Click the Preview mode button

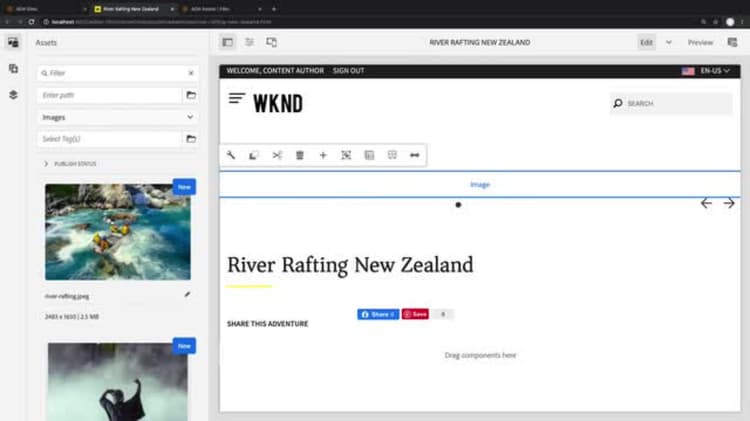click(700, 42)
